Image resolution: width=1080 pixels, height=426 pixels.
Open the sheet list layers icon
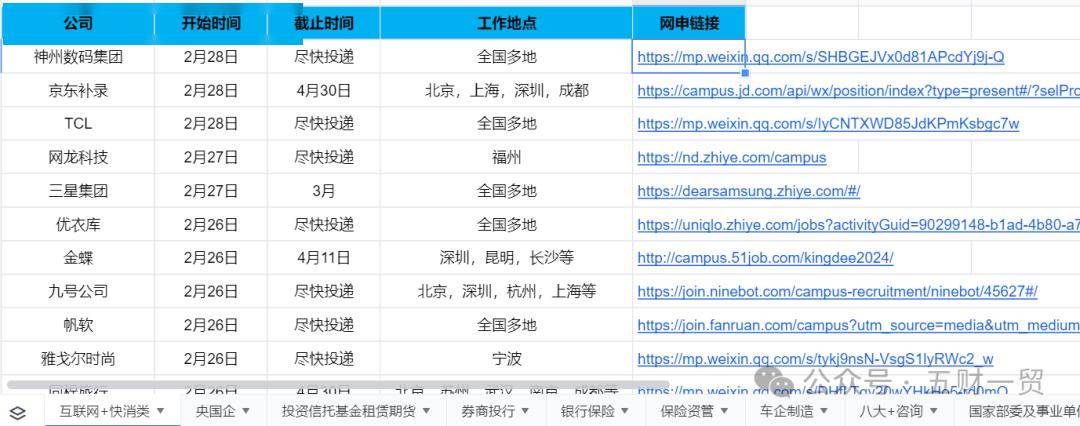coord(17,413)
